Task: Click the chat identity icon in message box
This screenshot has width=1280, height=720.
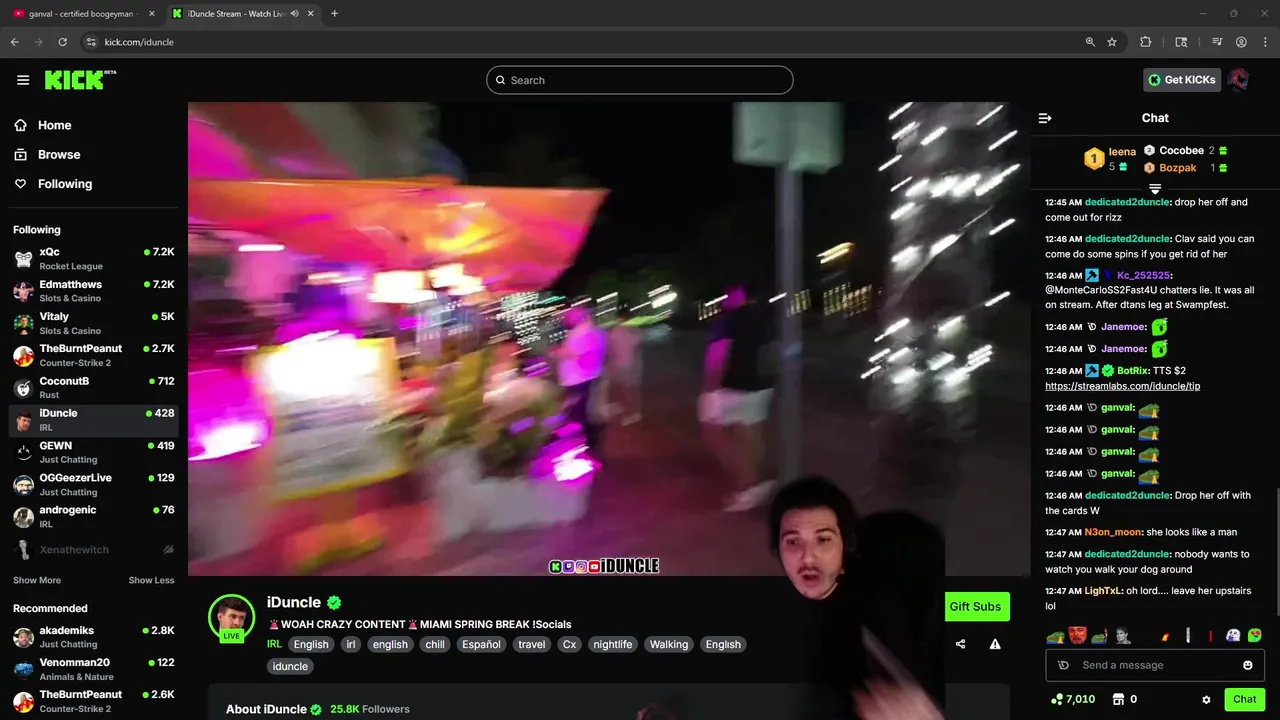Action: pyautogui.click(x=1063, y=665)
